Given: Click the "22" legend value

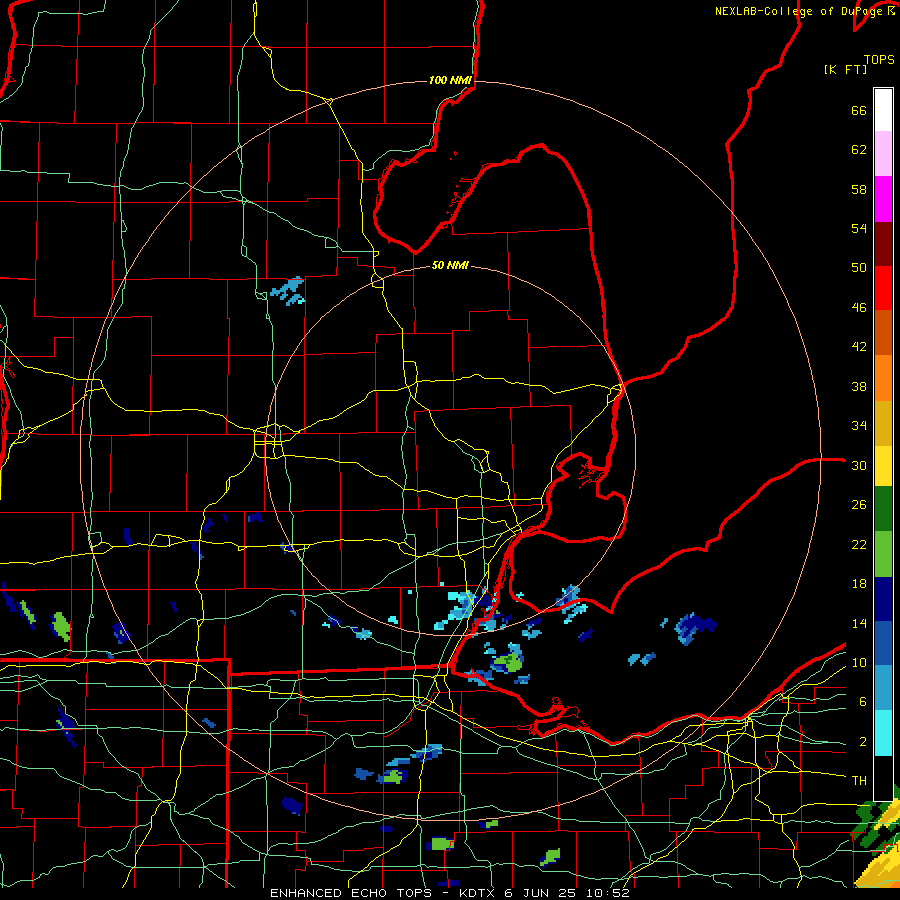Looking at the screenshot, I should 859,544.
